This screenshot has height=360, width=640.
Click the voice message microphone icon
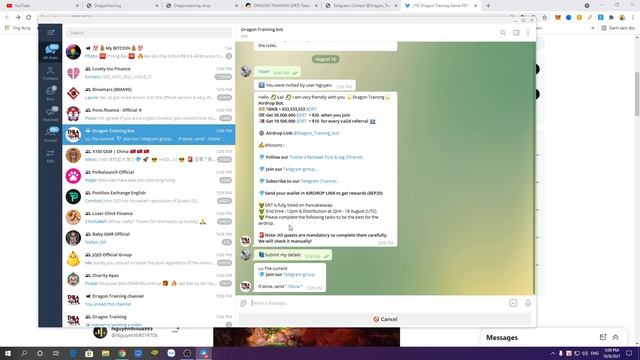click(x=528, y=303)
